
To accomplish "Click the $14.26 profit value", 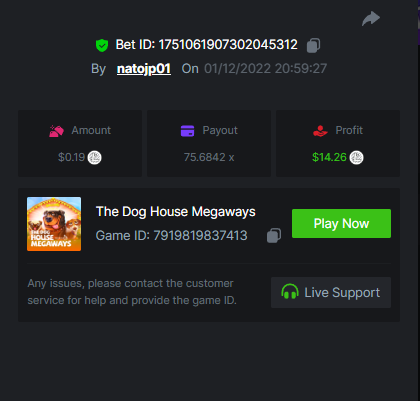I will (329, 157).
